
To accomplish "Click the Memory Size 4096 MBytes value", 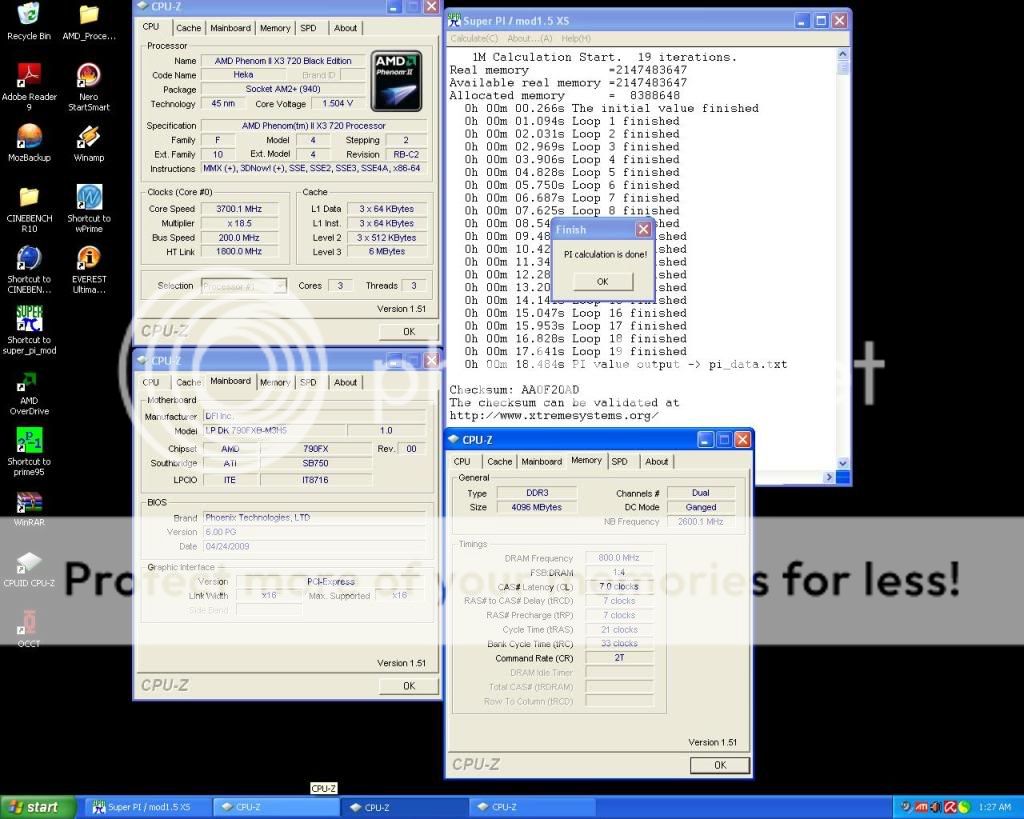I will click(536, 507).
